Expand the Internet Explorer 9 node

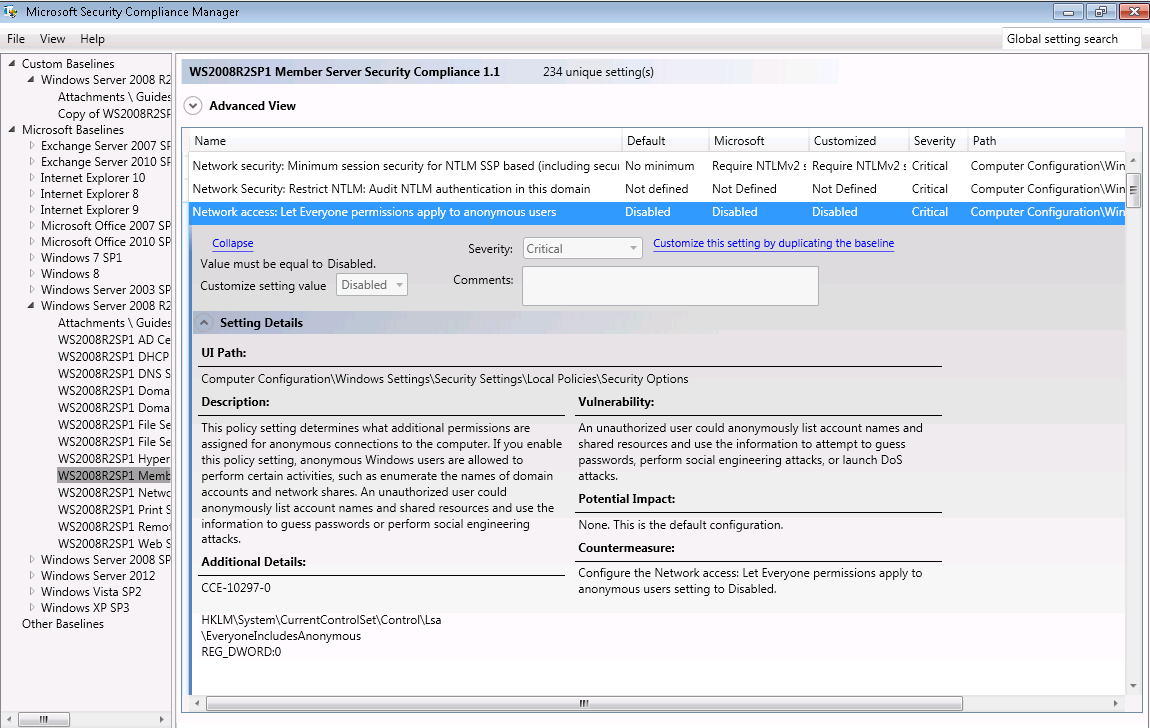32,210
